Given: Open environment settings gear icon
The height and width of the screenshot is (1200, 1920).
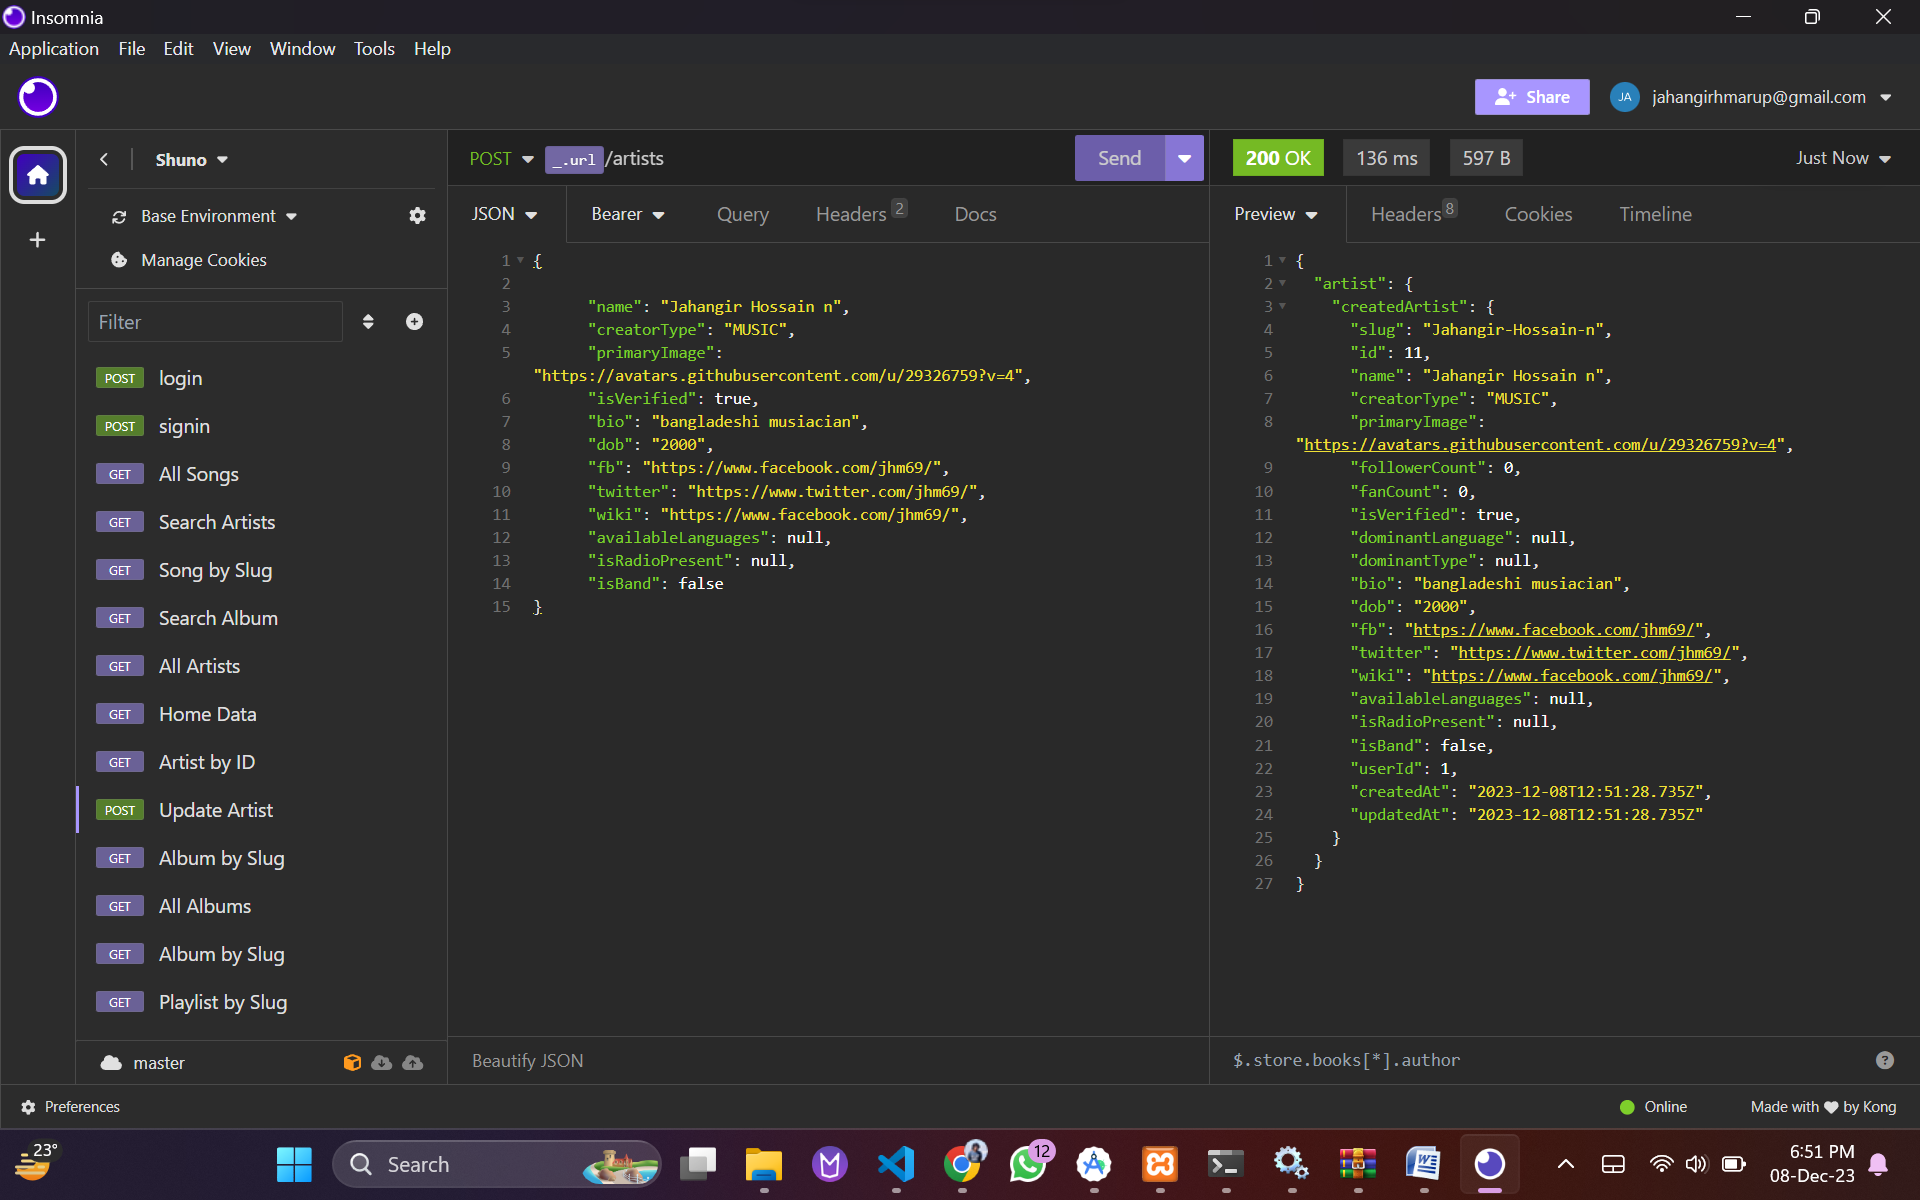Looking at the screenshot, I should coord(417,216).
